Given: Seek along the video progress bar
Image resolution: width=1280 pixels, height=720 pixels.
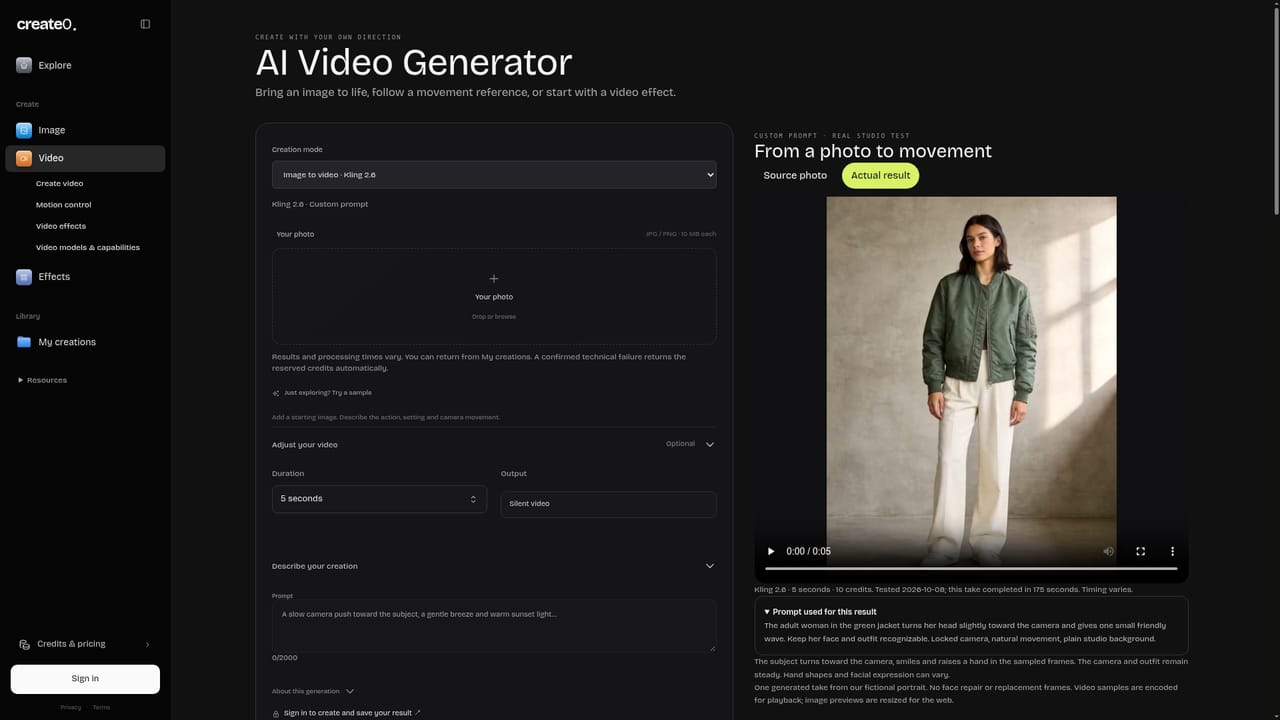Looking at the screenshot, I should [x=971, y=569].
